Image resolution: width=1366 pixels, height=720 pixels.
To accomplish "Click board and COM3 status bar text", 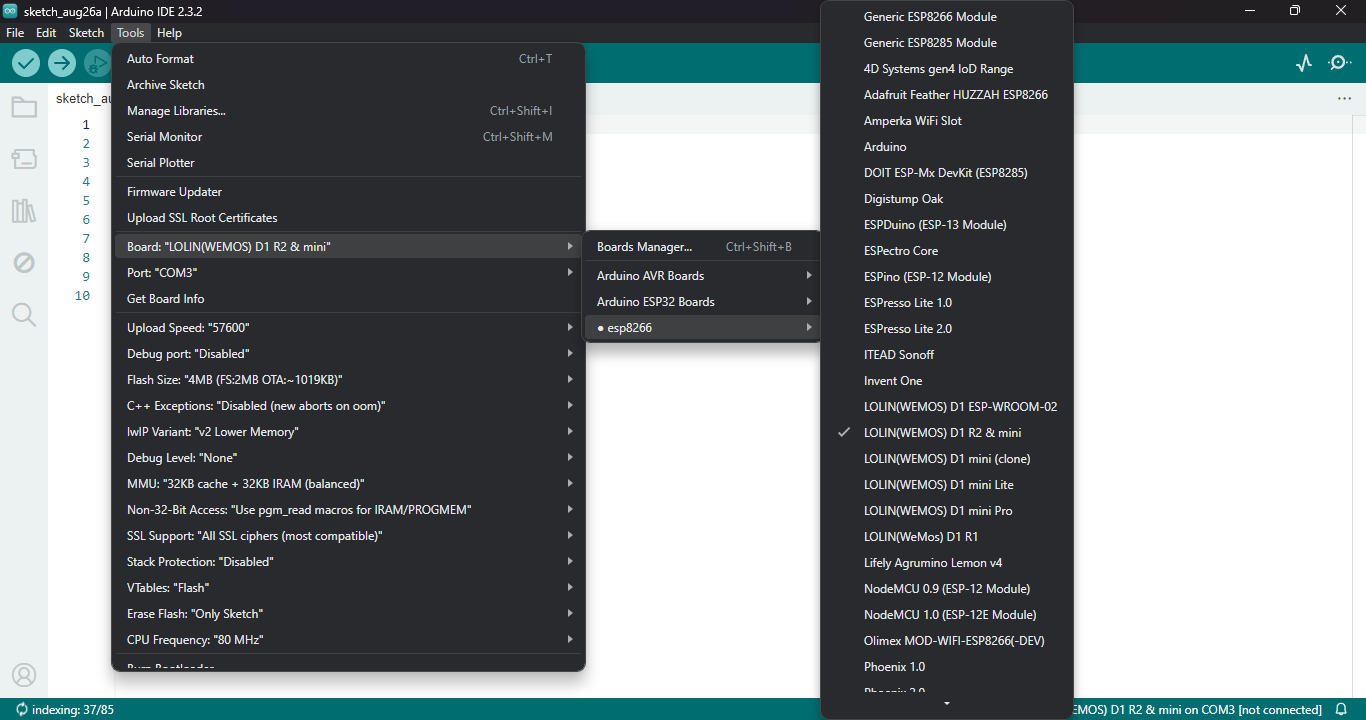I will [1198, 709].
